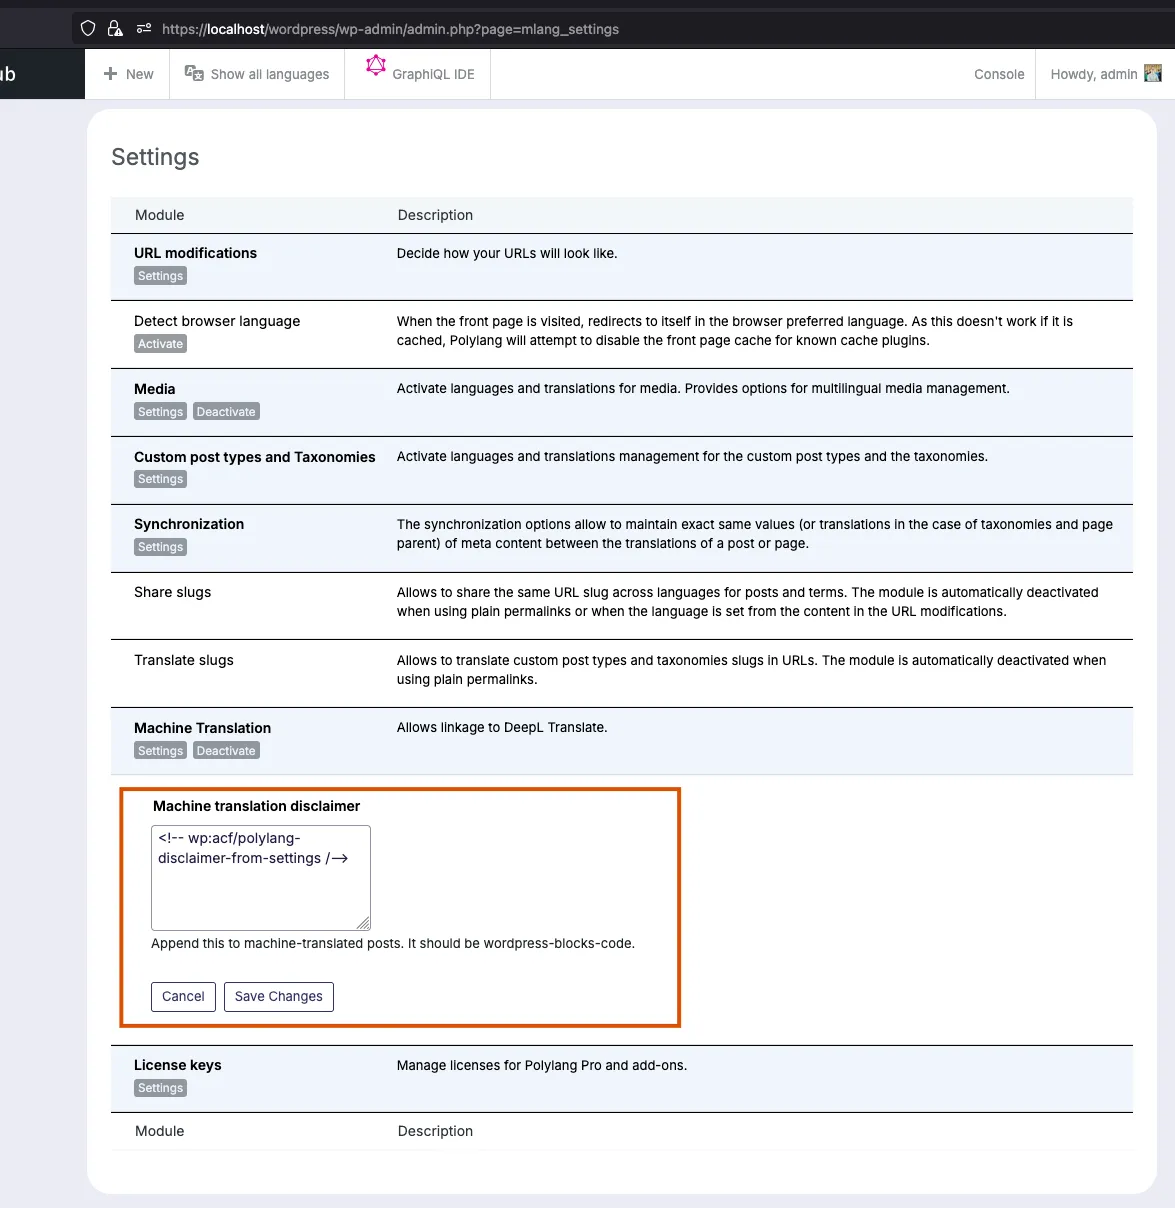This screenshot has height=1208, width=1175.
Task: Click the GraphiQL IDE logo icon
Action: [x=376, y=65]
